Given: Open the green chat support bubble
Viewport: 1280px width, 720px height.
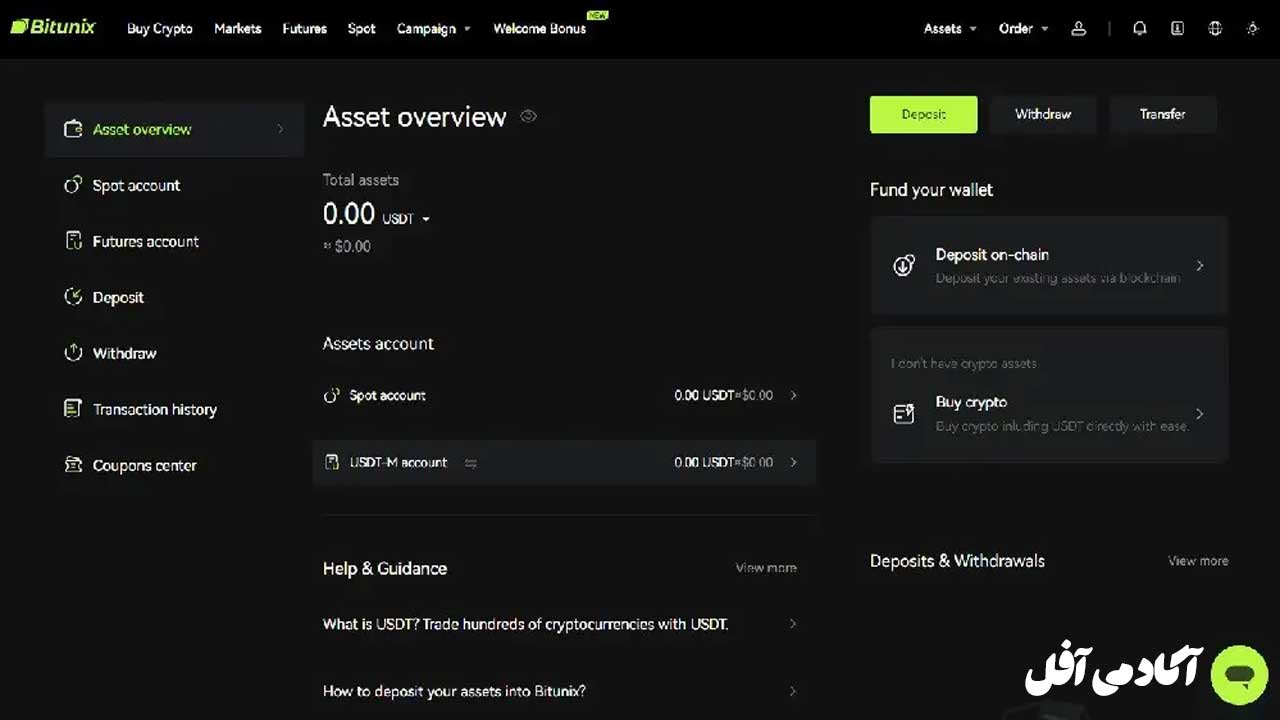Looking at the screenshot, I should pyautogui.click(x=1239, y=674).
